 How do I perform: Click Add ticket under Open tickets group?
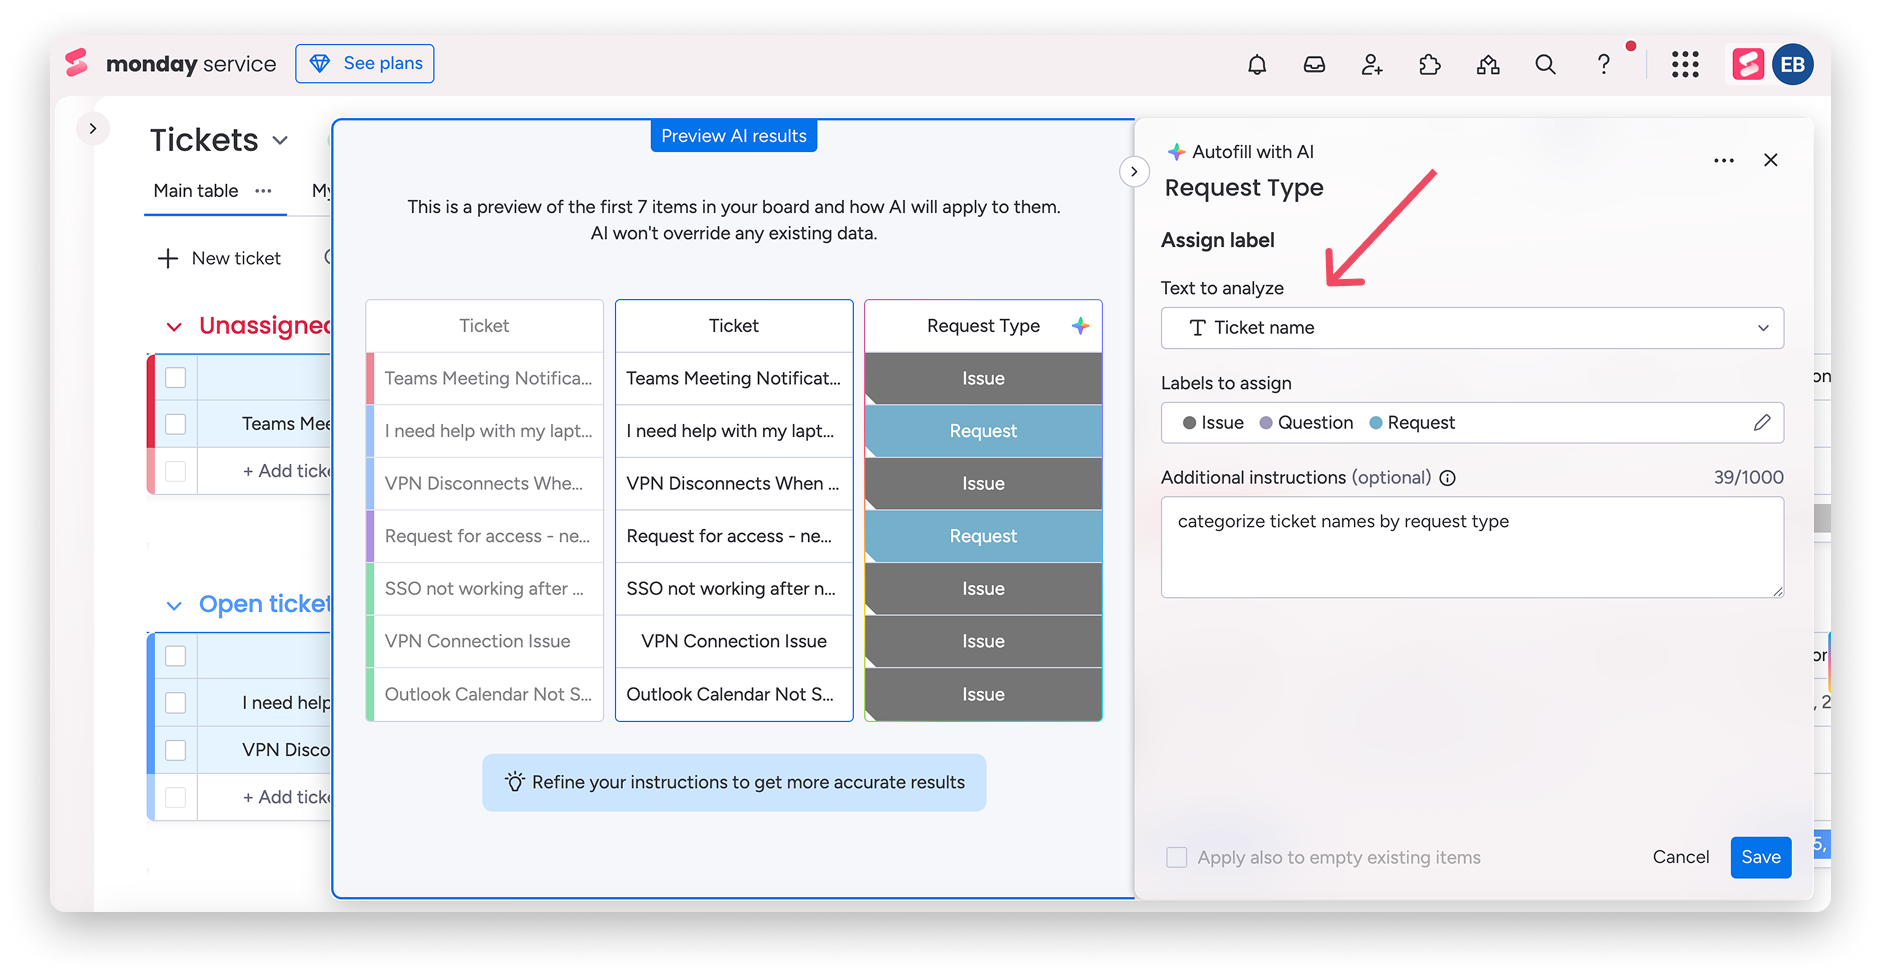pos(286,797)
